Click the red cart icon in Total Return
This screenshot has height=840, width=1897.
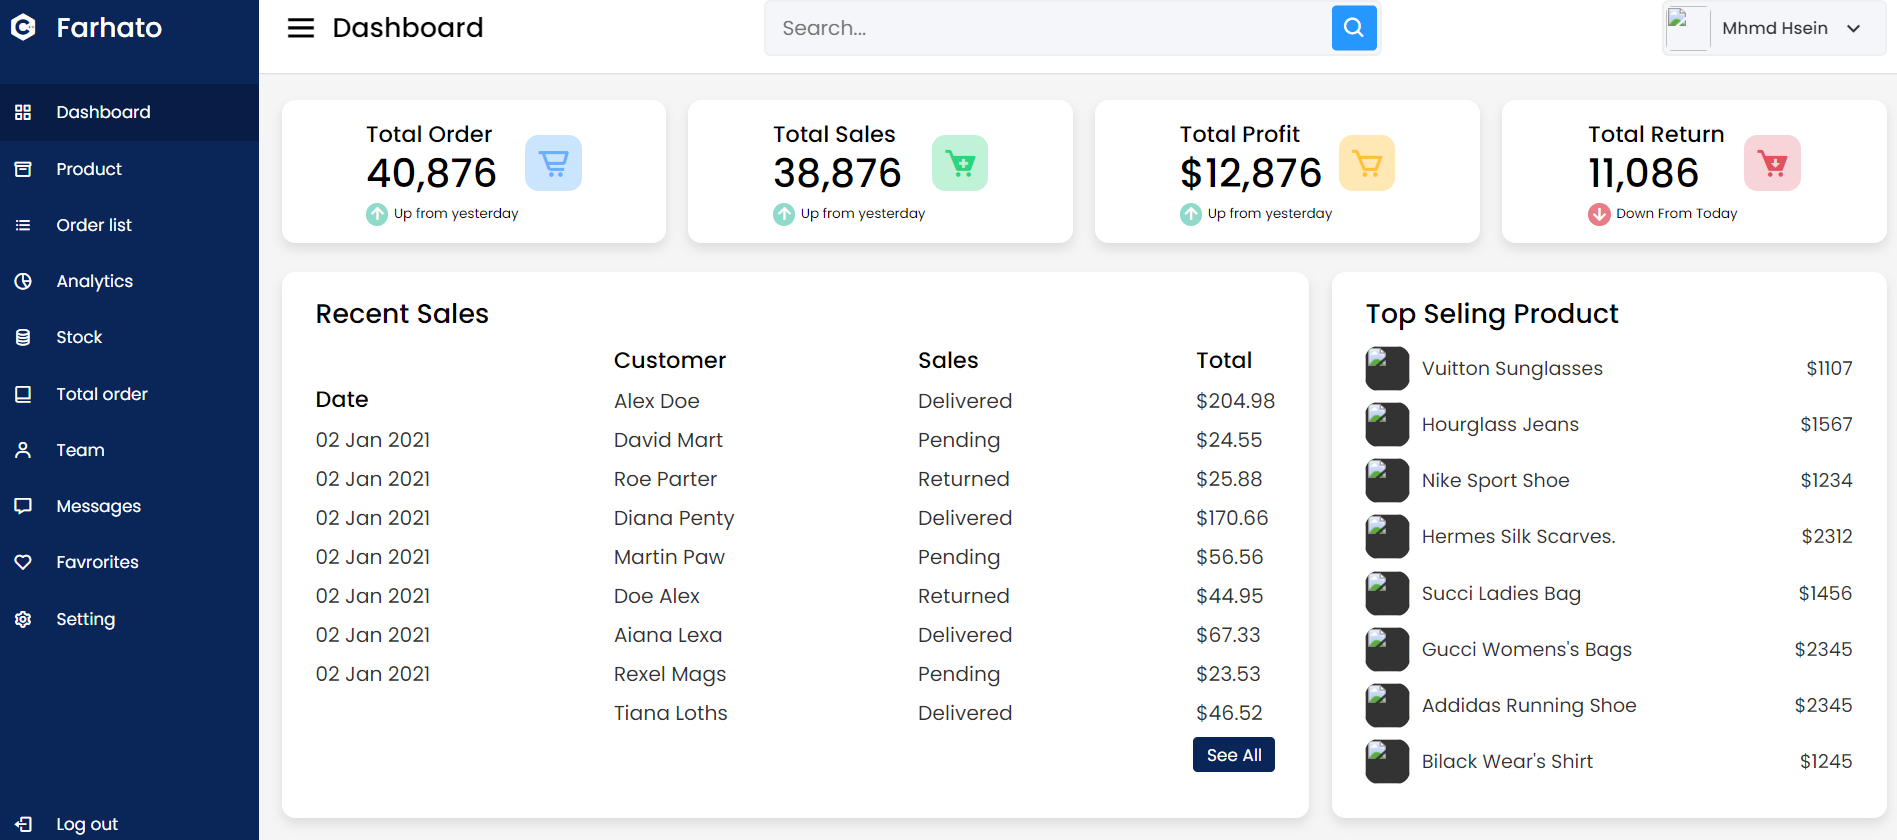point(1772,163)
